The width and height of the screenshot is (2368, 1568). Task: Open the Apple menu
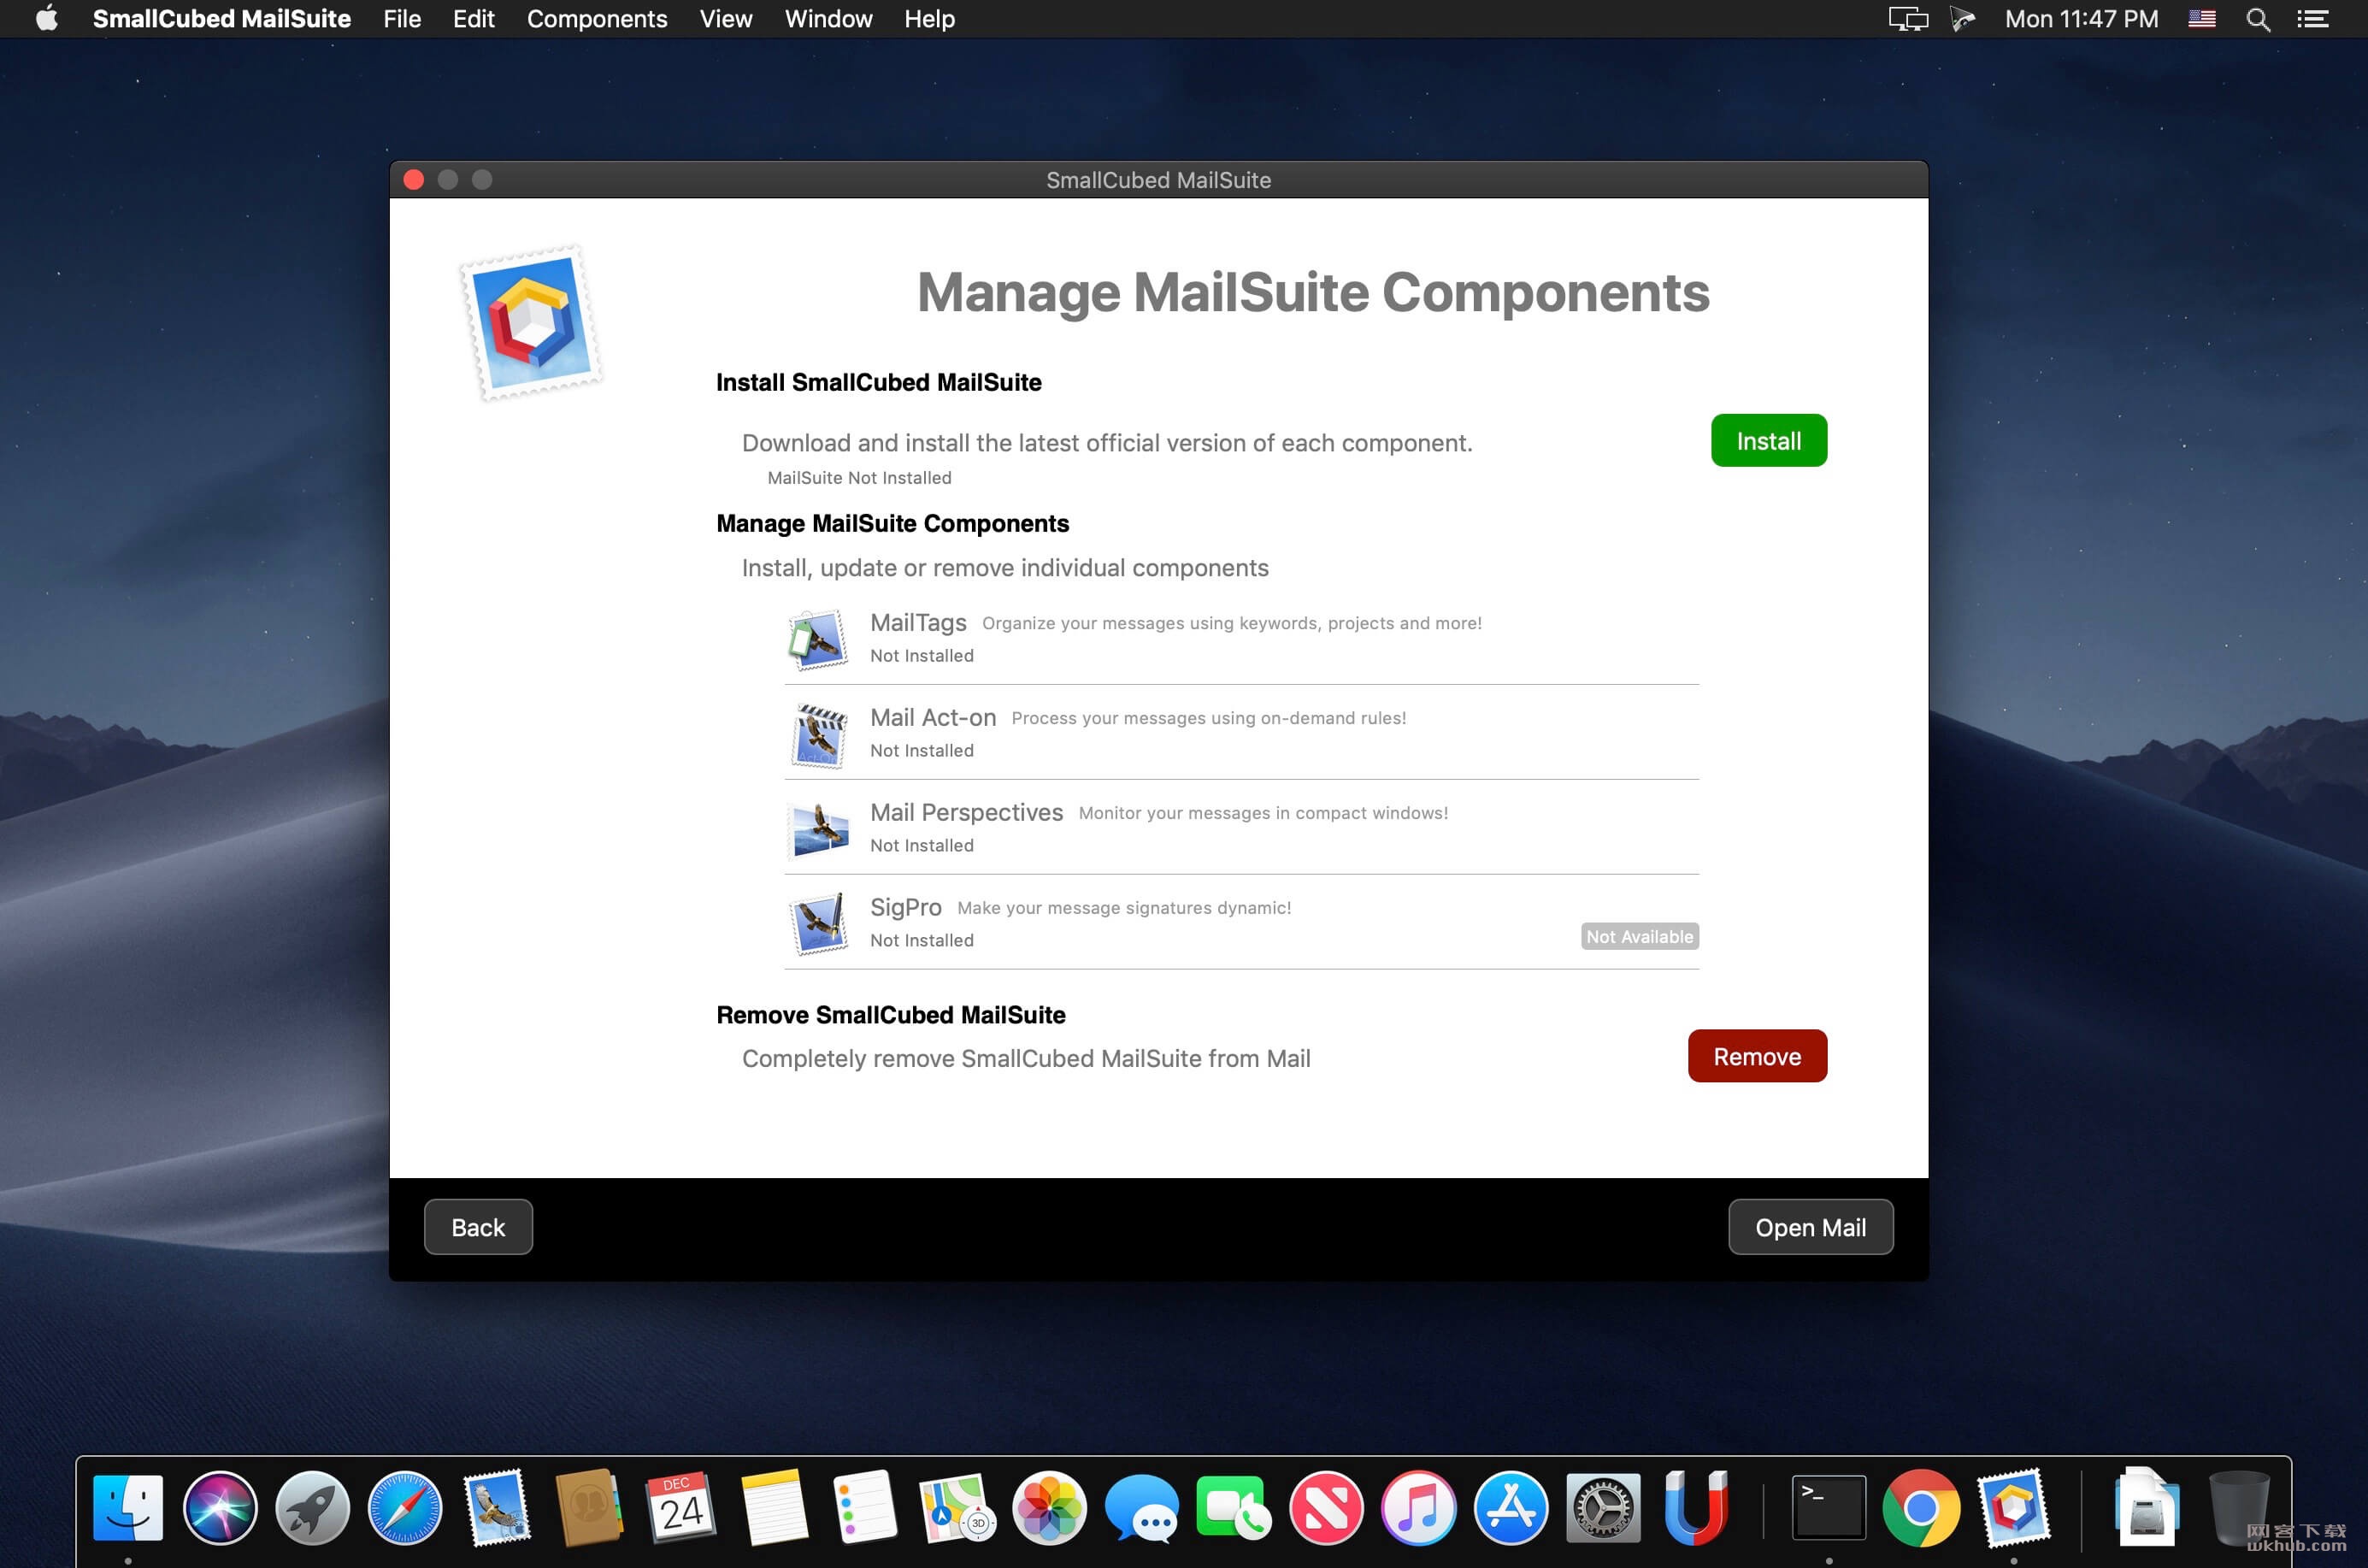click(x=46, y=19)
